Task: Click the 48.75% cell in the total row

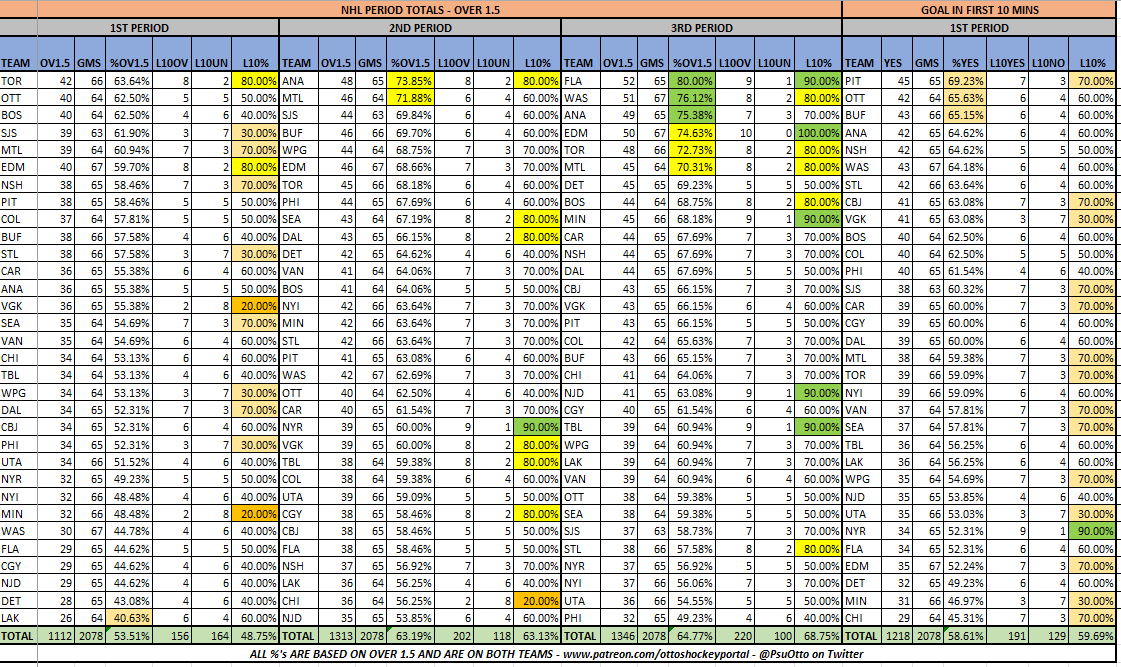Action: [255, 636]
